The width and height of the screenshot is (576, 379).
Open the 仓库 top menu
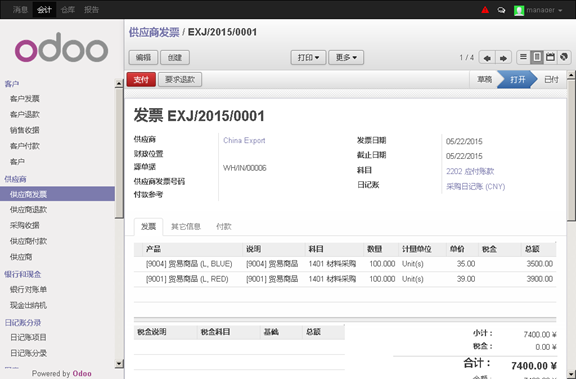(68, 10)
